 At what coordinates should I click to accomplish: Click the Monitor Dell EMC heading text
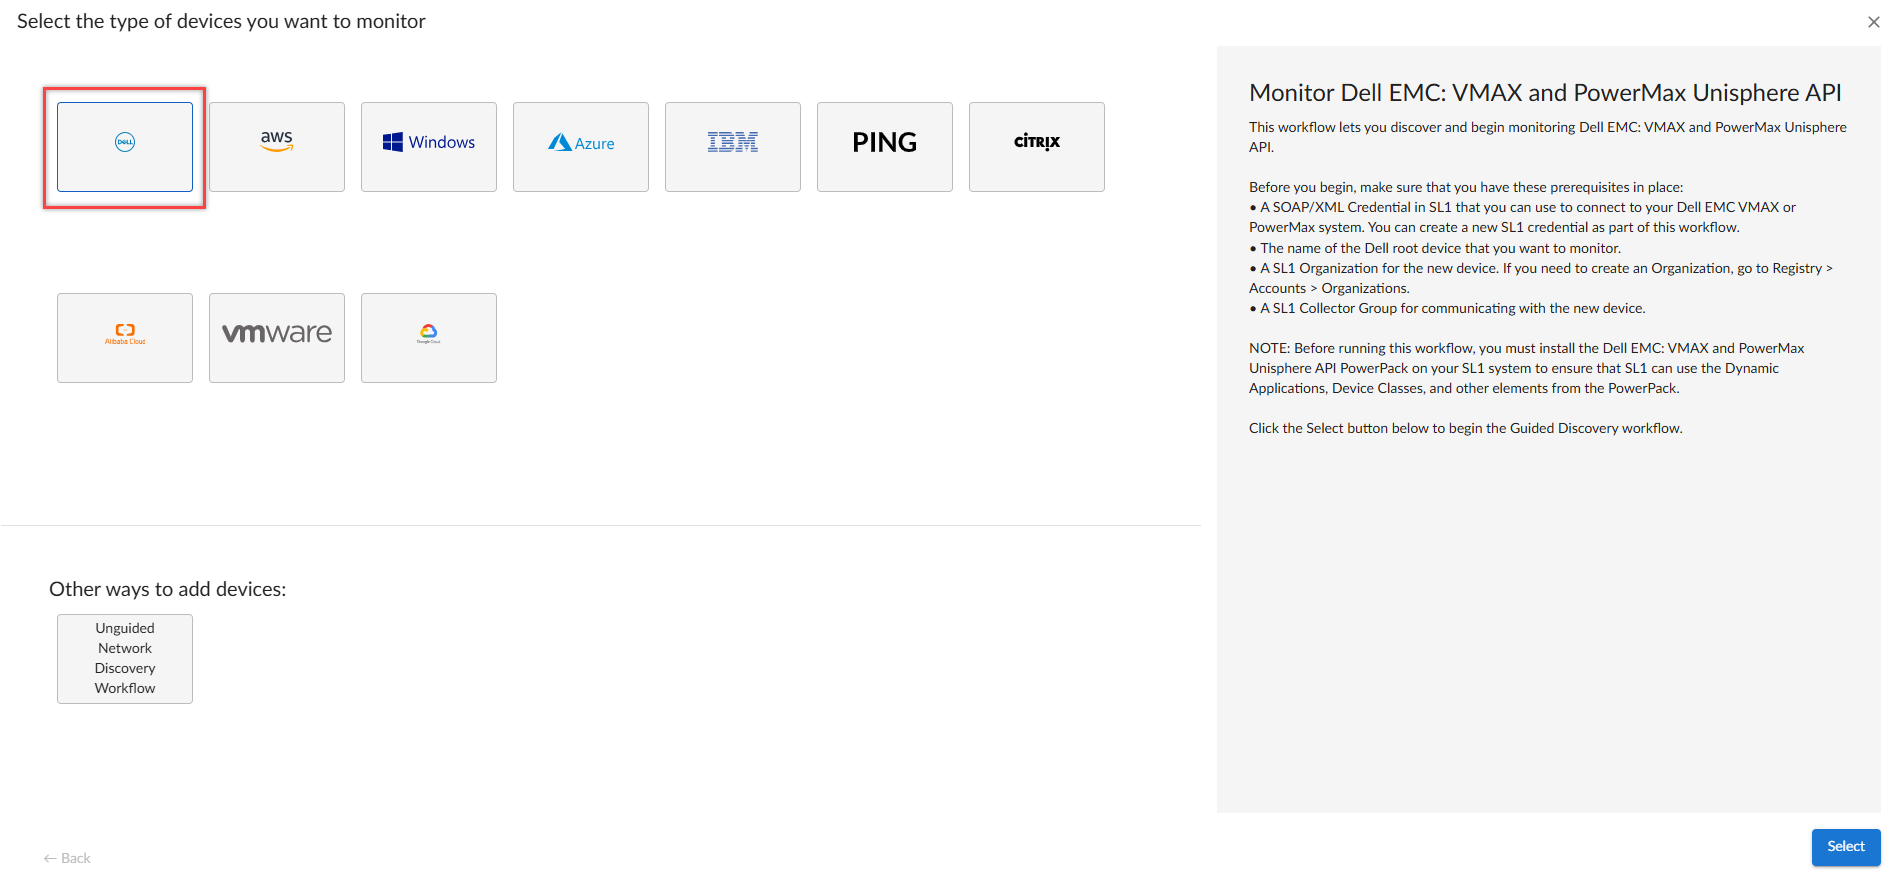coord(1545,93)
